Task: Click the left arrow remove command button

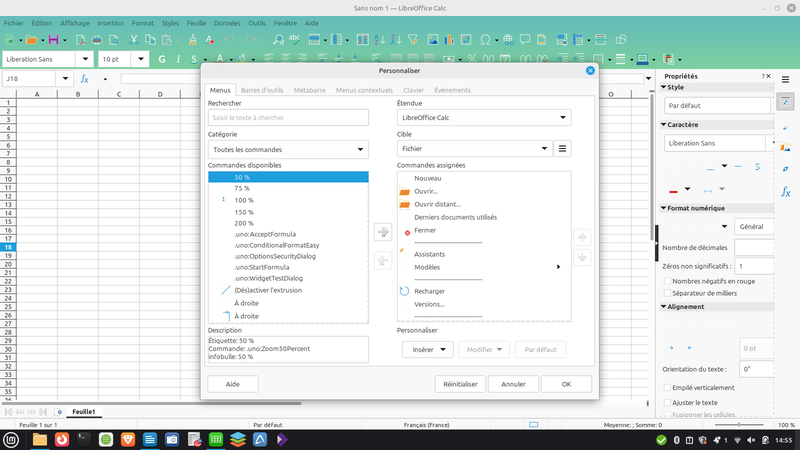Action: click(383, 260)
